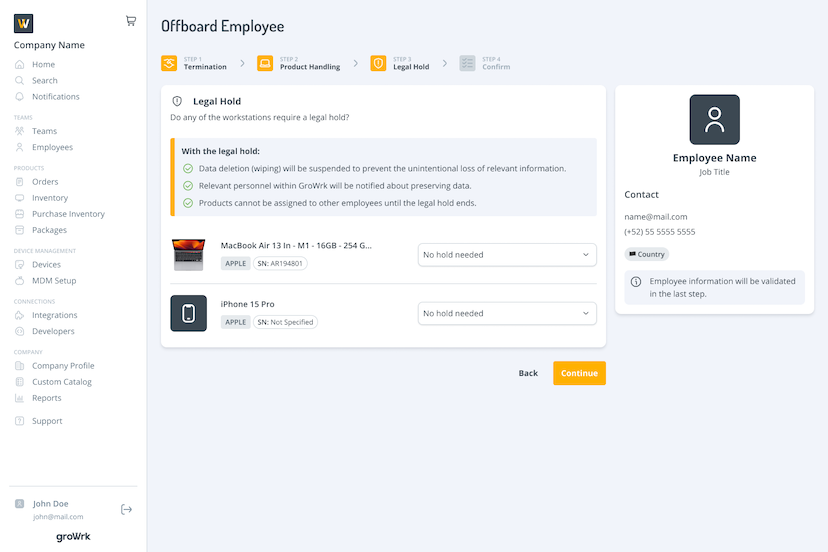Go to Employees in the sidebar
This screenshot has height=552, width=828.
[52, 148]
